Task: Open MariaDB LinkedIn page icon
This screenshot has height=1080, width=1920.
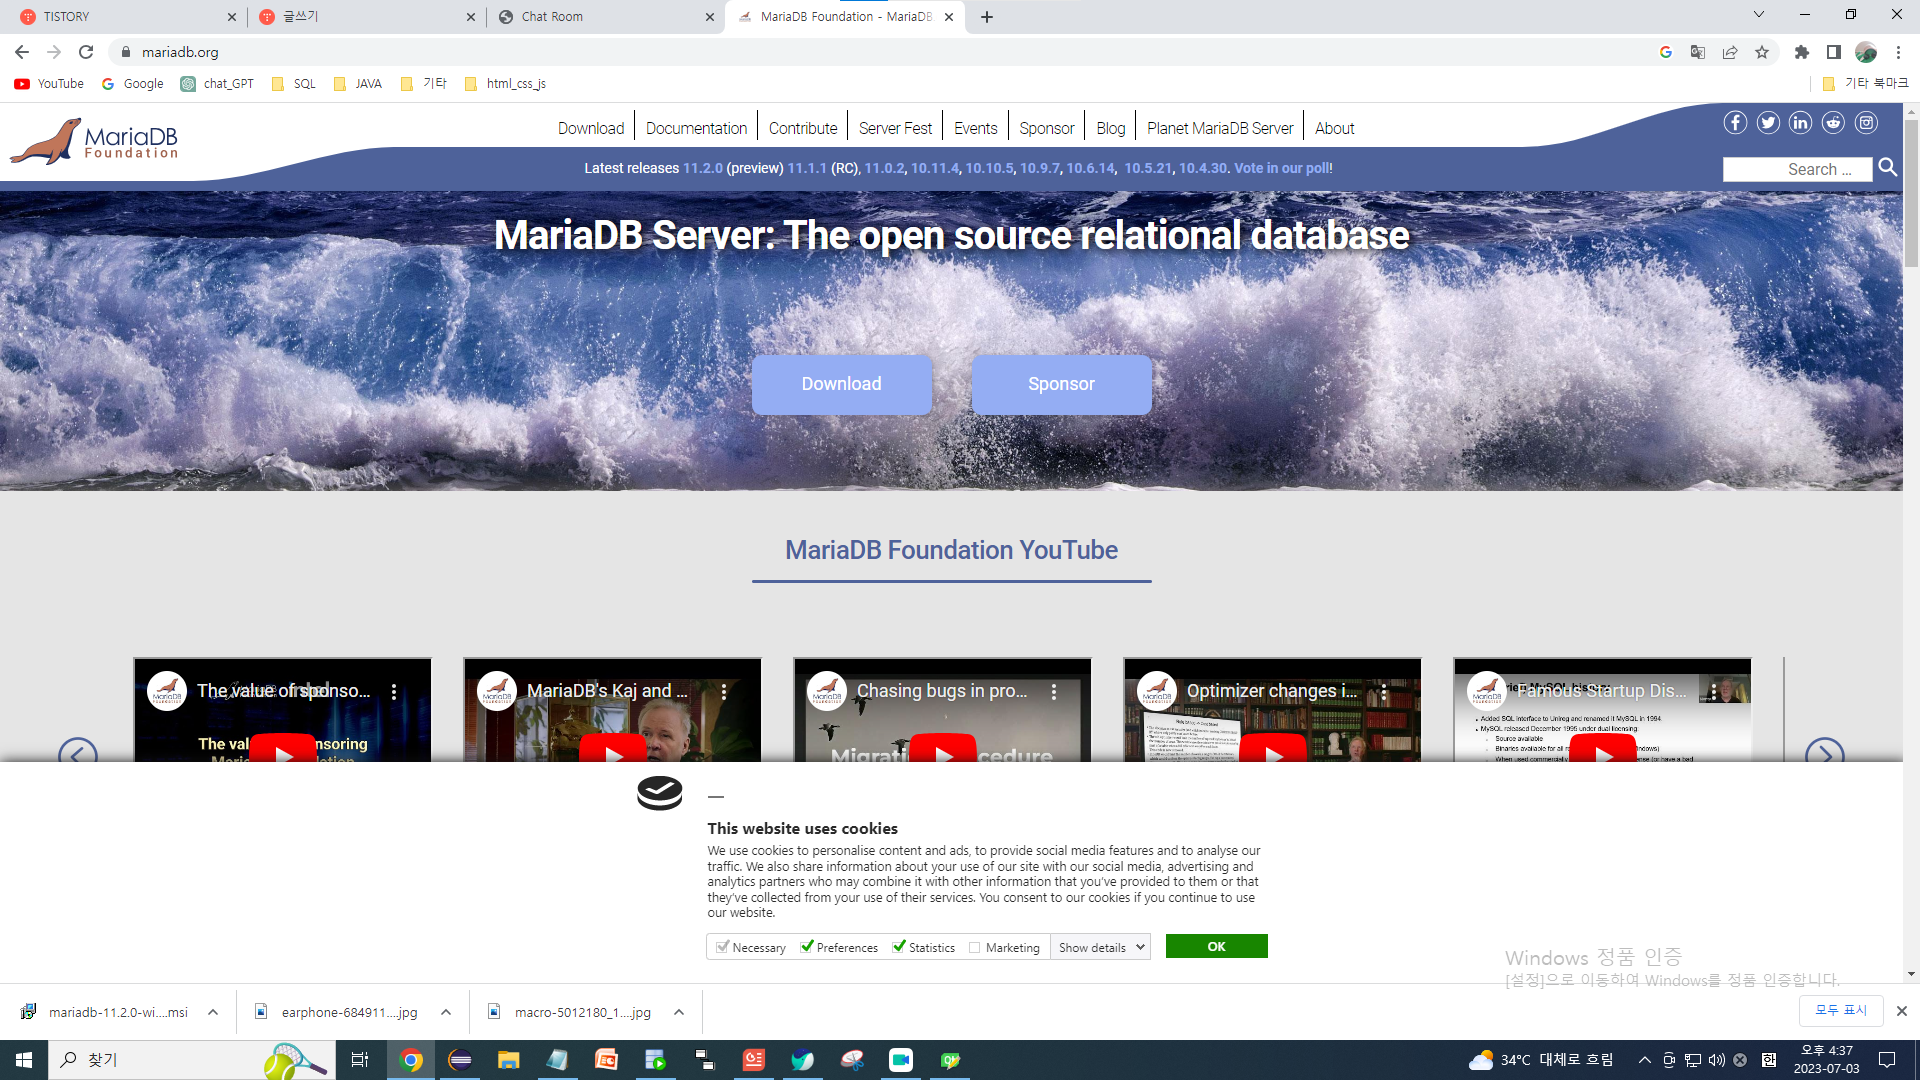Action: click(1801, 123)
